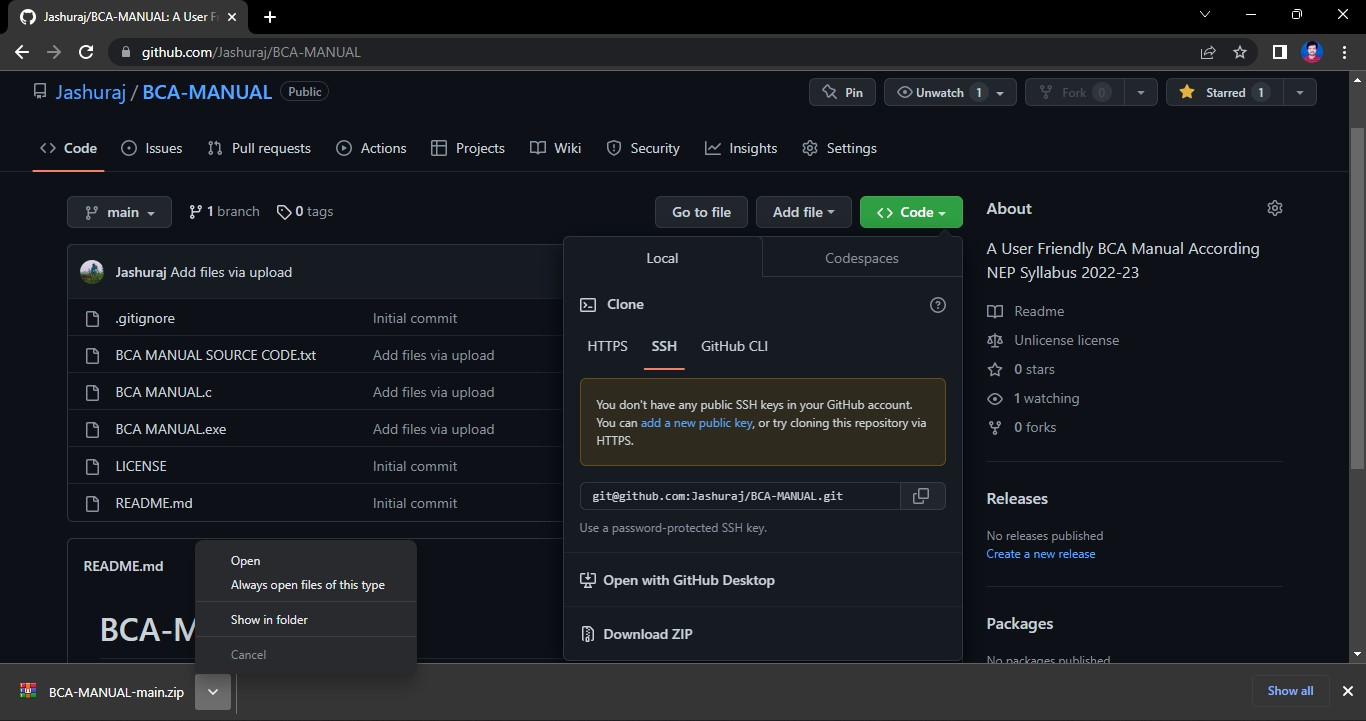Open the Actions tab
The height and width of the screenshot is (721, 1366).
[x=371, y=148]
